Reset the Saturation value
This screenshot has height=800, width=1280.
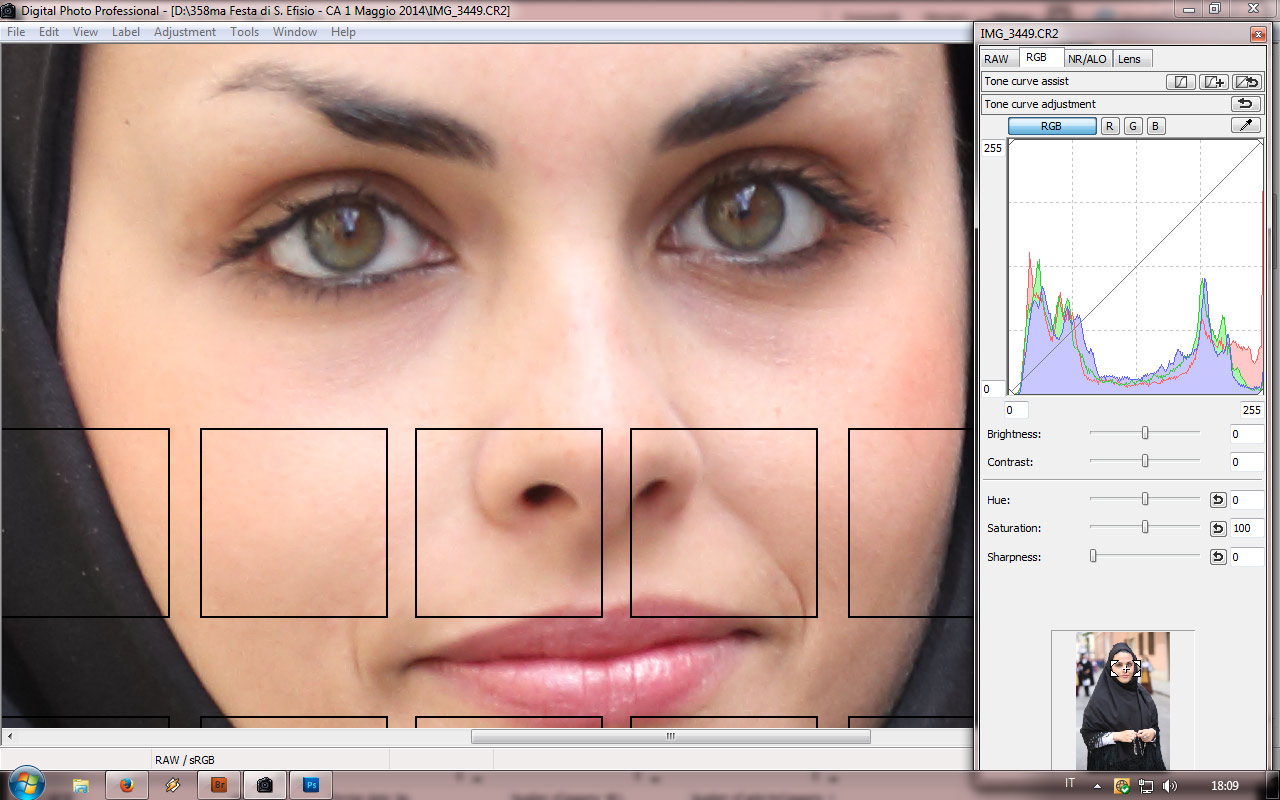(1218, 528)
